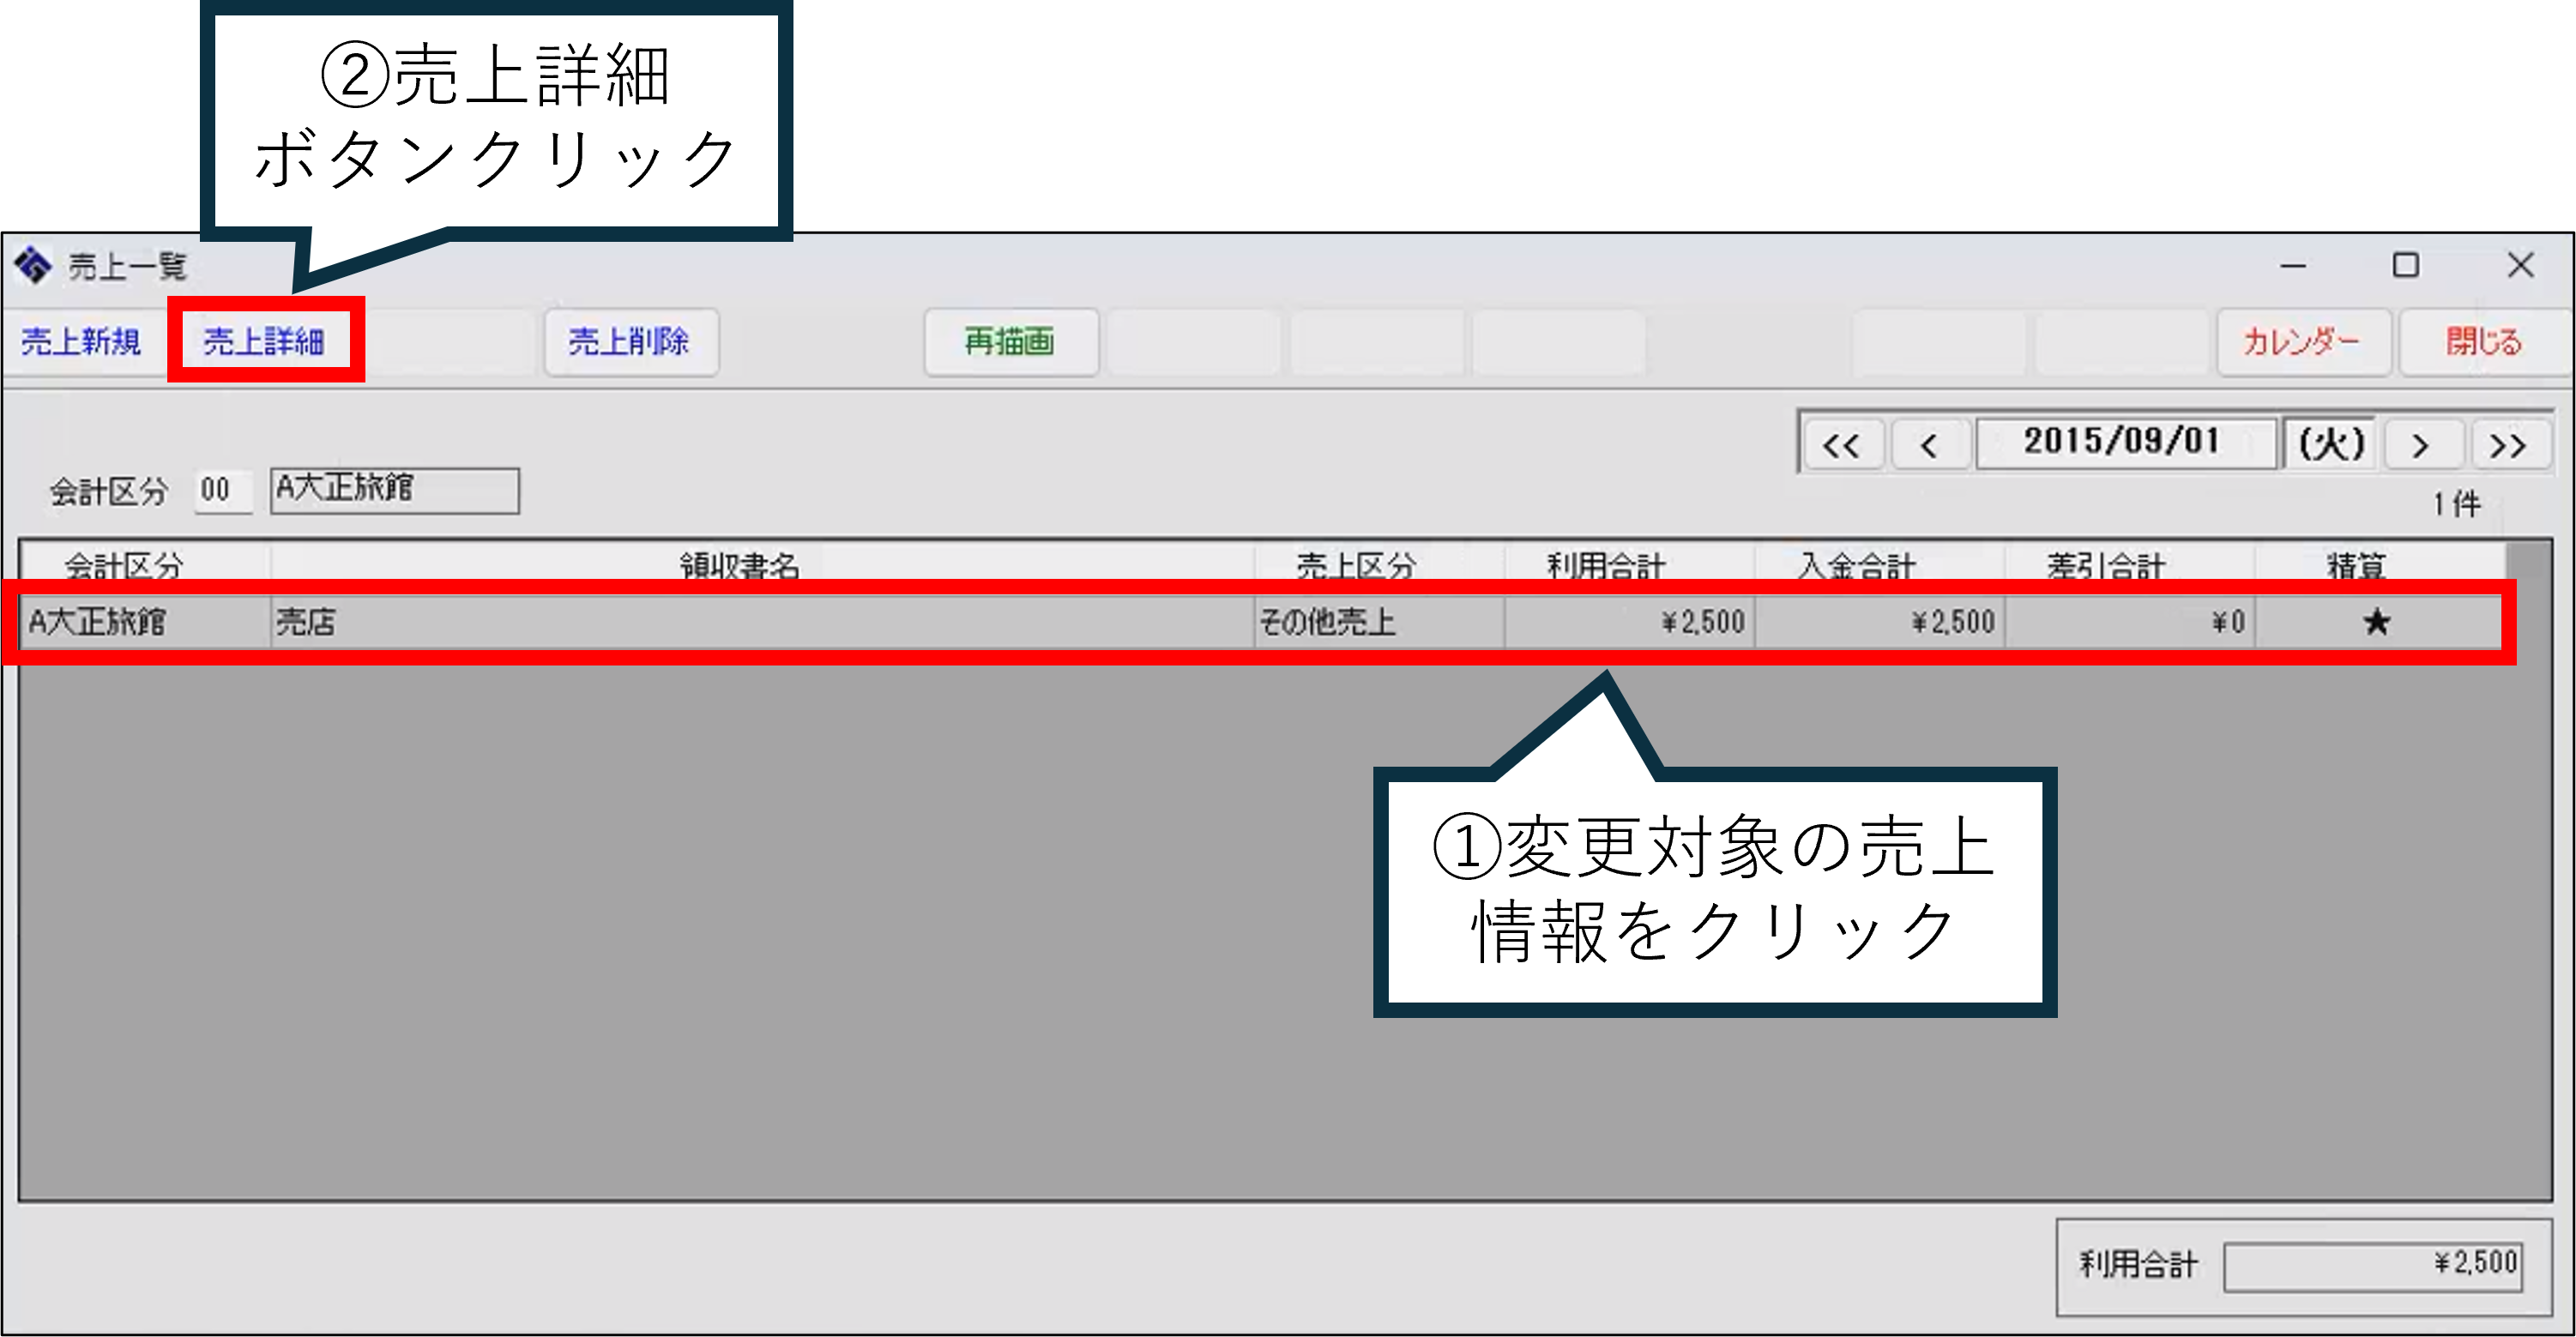2576x1337 pixels.
Task: Open the カレンダー date picker
Action: (x=2302, y=342)
